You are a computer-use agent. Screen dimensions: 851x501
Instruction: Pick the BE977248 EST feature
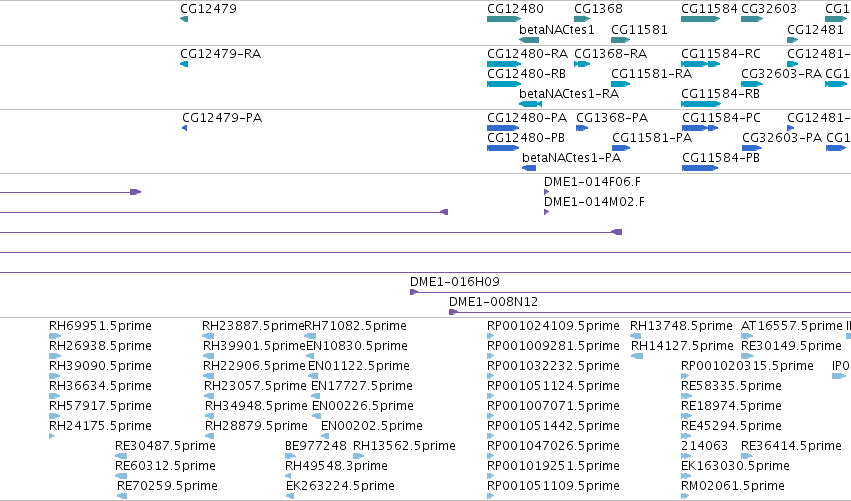click(290, 456)
